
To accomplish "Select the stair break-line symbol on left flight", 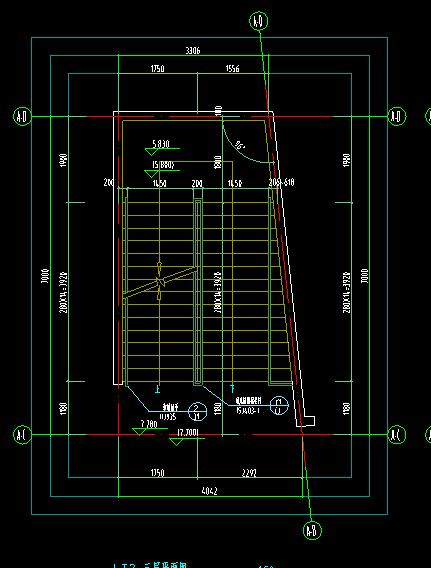I will (159, 281).
